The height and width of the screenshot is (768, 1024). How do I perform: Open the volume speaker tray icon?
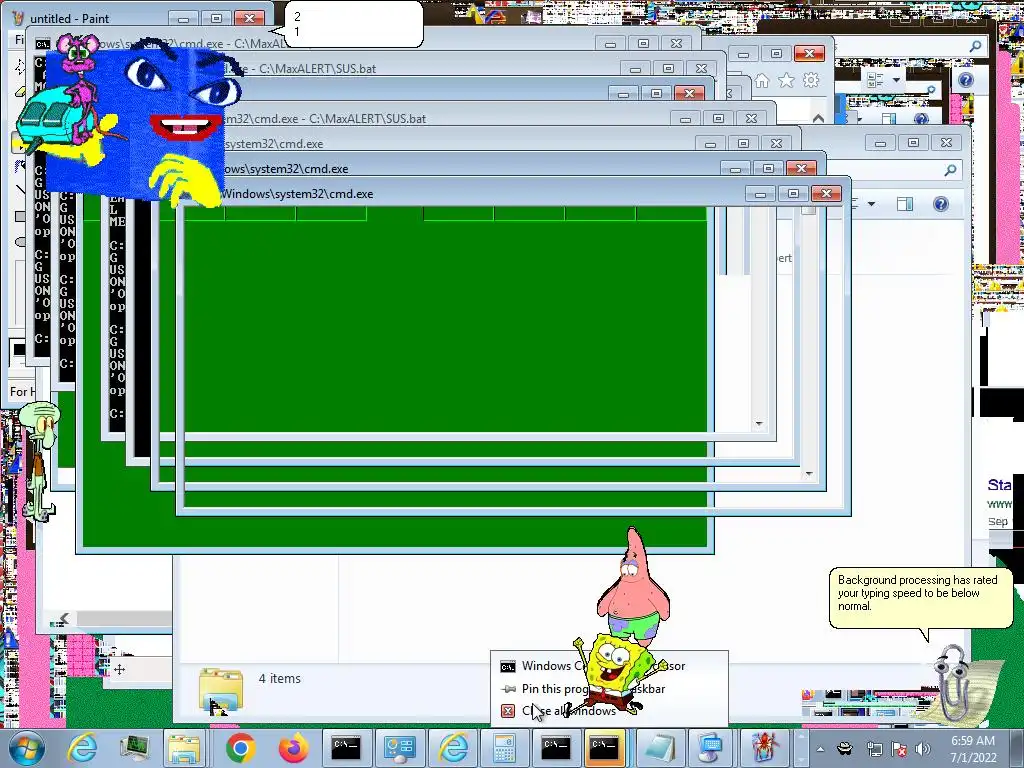[923, 749]
